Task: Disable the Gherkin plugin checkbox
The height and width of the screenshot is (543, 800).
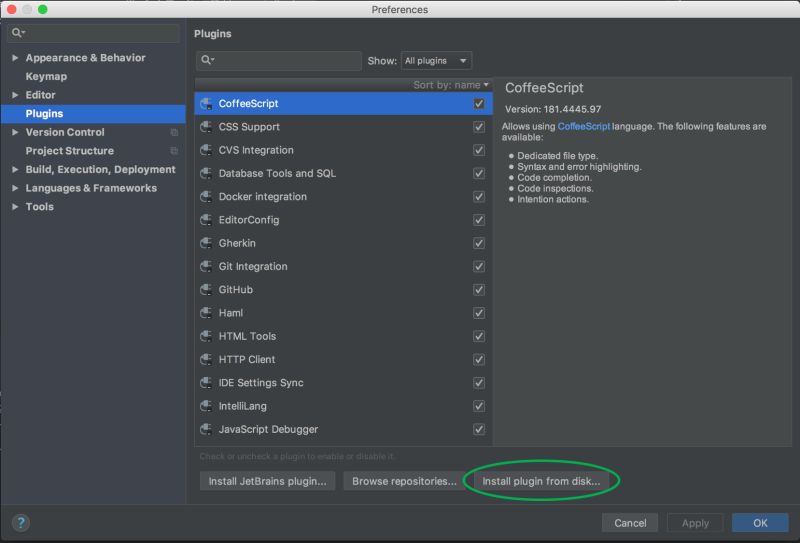Action: (479, 243)
